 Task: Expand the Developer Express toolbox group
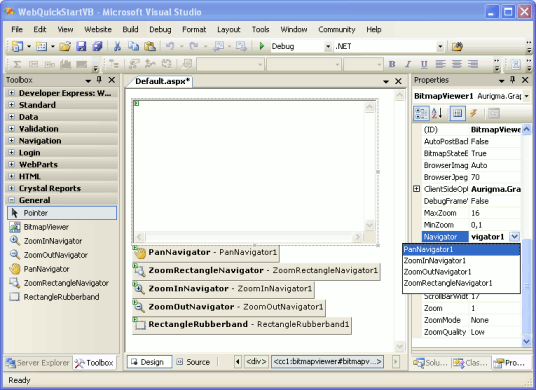tap(12, 93)
